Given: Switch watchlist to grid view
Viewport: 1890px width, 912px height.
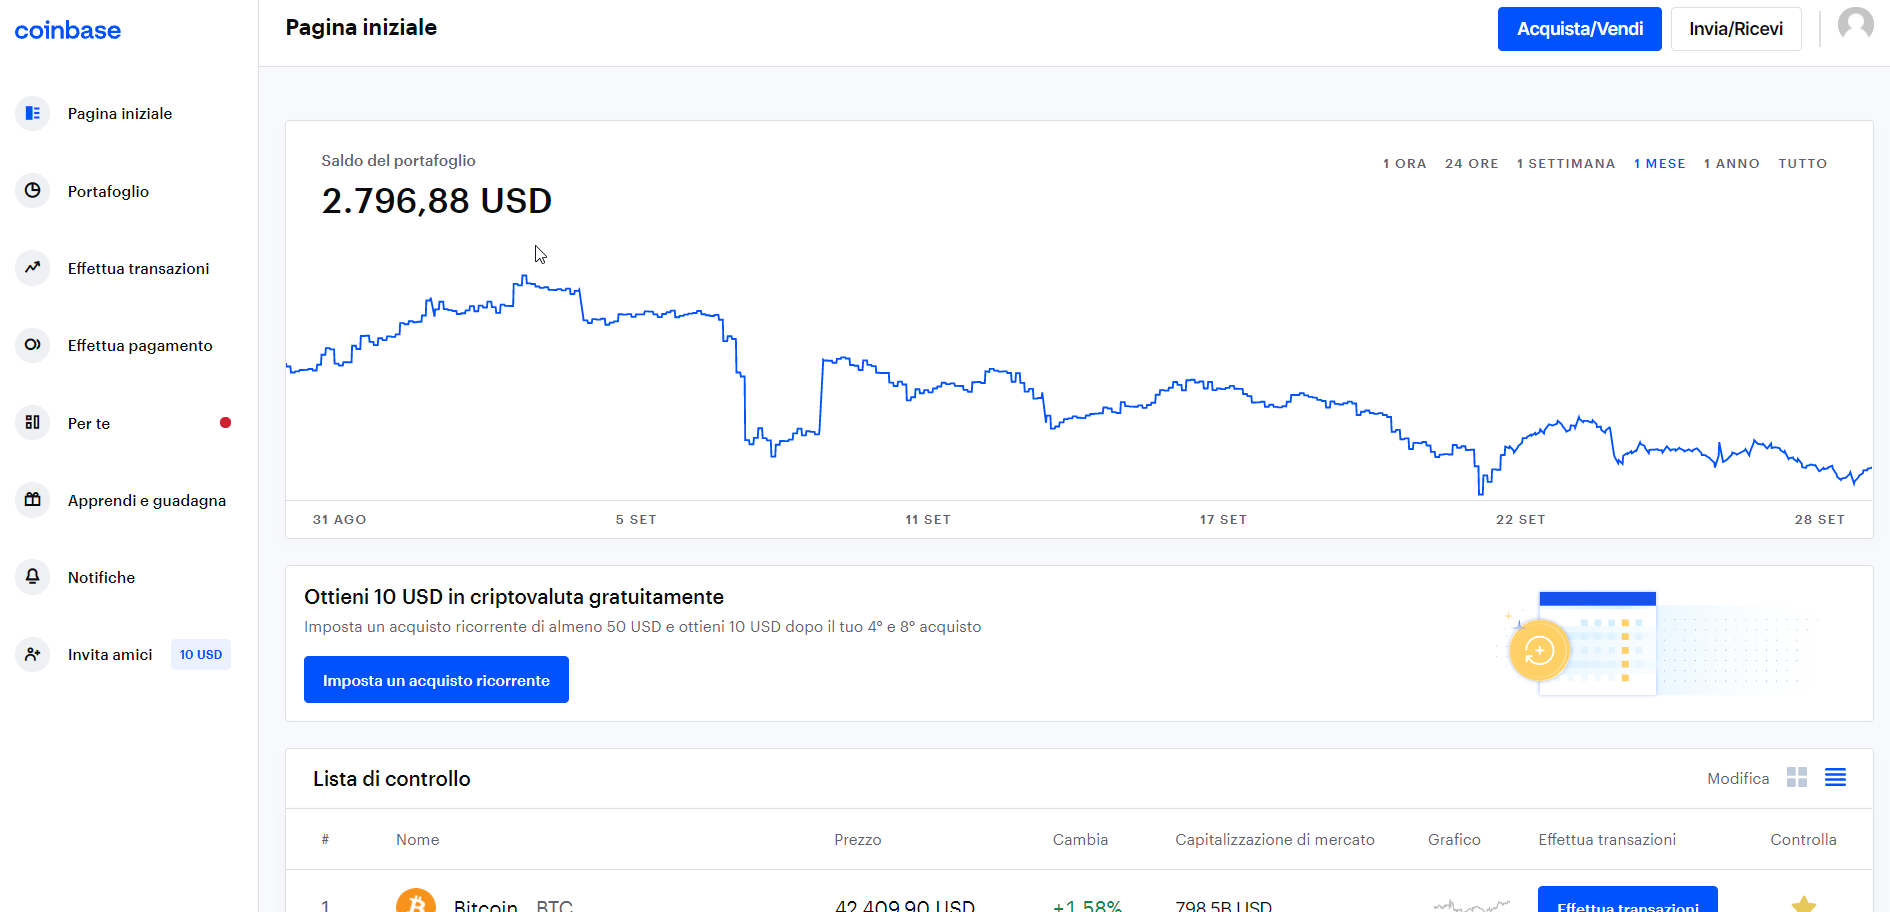Looking at the screenshot, I should [x=1797, y=777].
